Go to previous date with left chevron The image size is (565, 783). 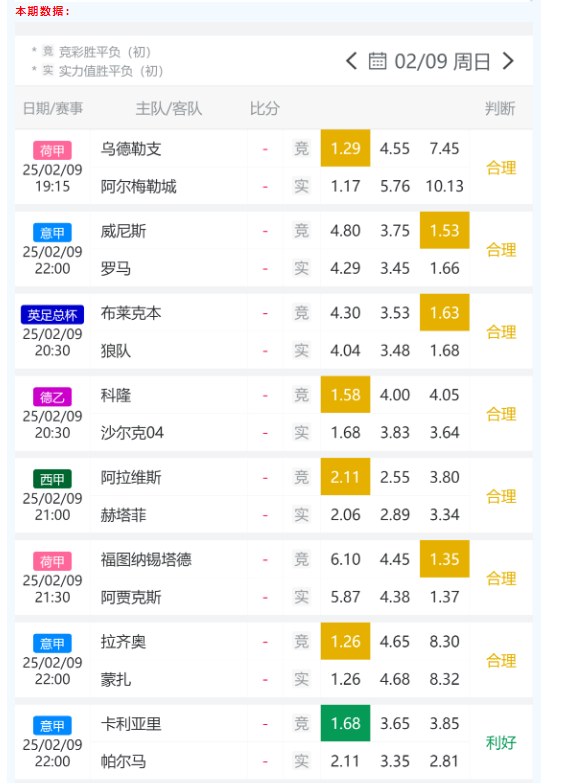351,61
